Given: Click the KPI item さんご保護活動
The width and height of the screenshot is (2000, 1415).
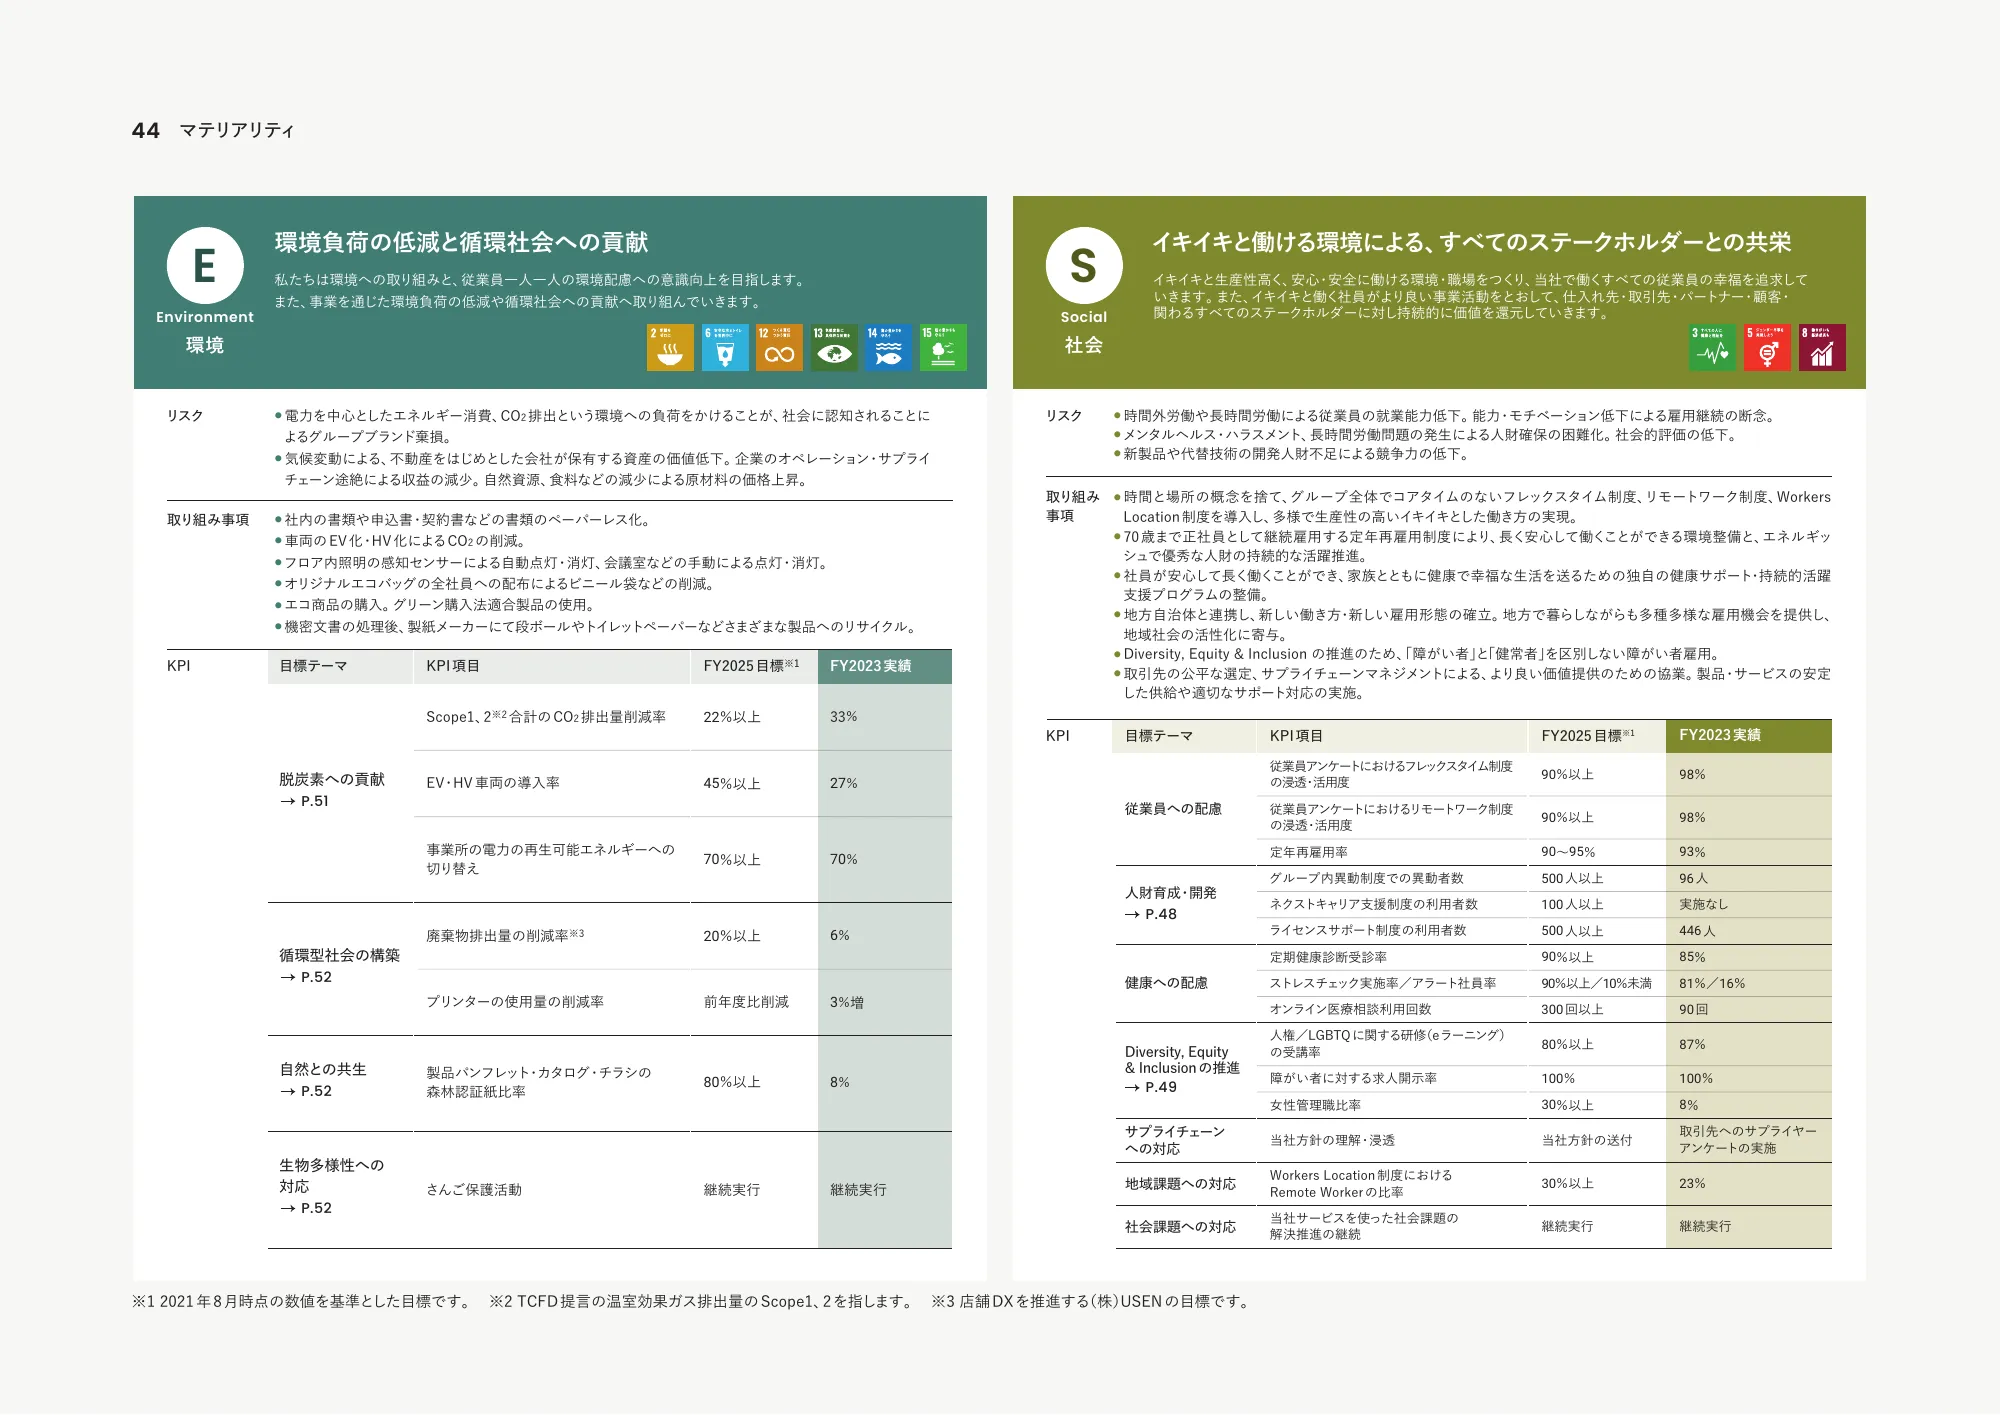Looking at the screenshot, I should [474, 1190].
